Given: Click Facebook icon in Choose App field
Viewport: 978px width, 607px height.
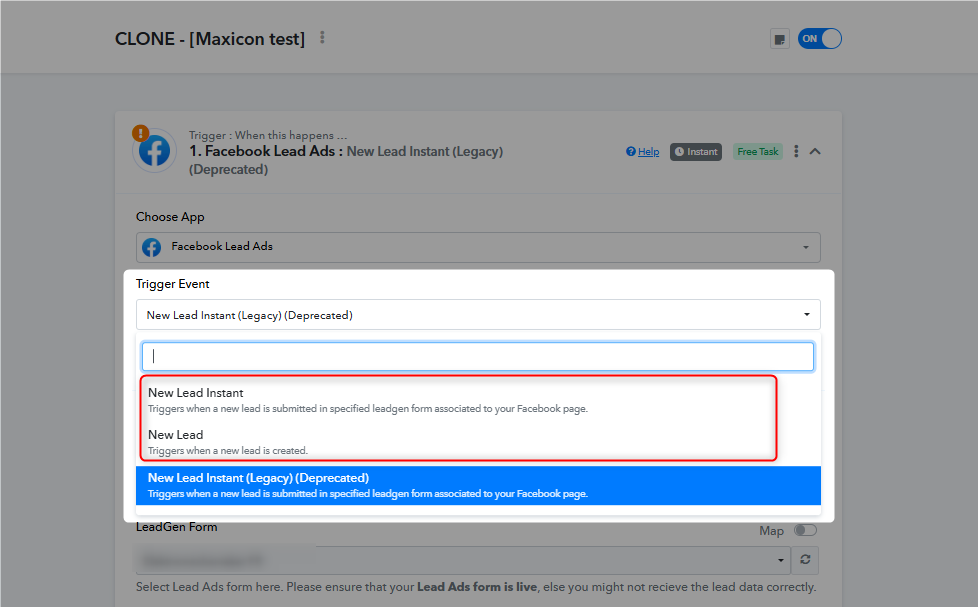Looking at the screenshot, I should [152, 247].
